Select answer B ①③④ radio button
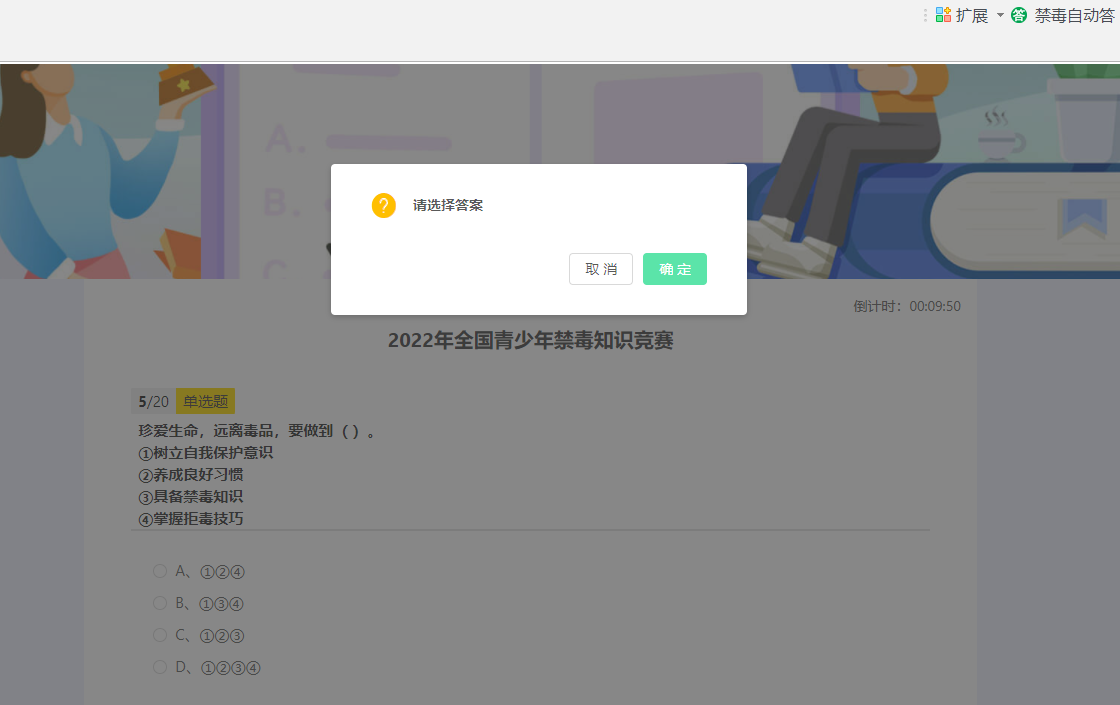The image size is (1120, 705). [x=160, y=603]
